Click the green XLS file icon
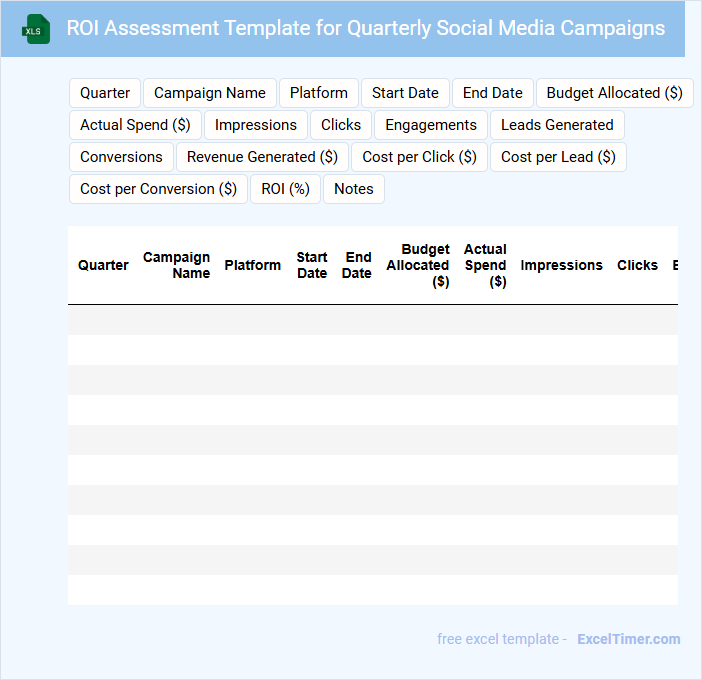 (x=36, y=29)
